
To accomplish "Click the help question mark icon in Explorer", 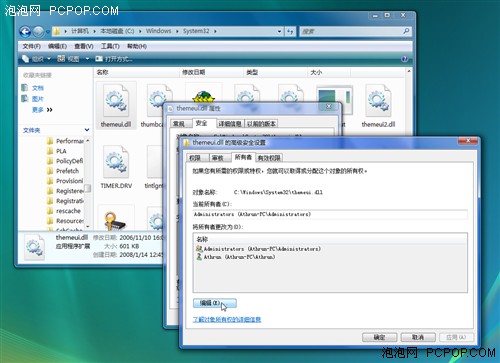I will [x=404, y=59].
